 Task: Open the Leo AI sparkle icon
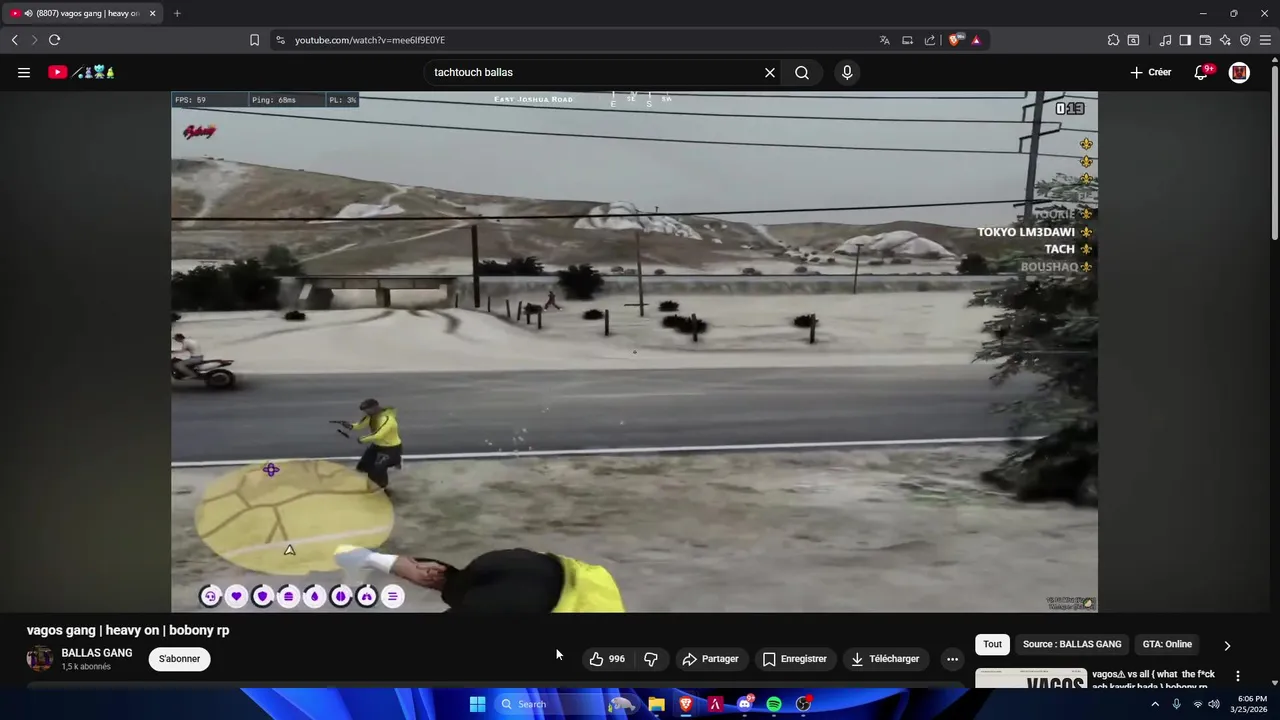(x=1225, y=40)
